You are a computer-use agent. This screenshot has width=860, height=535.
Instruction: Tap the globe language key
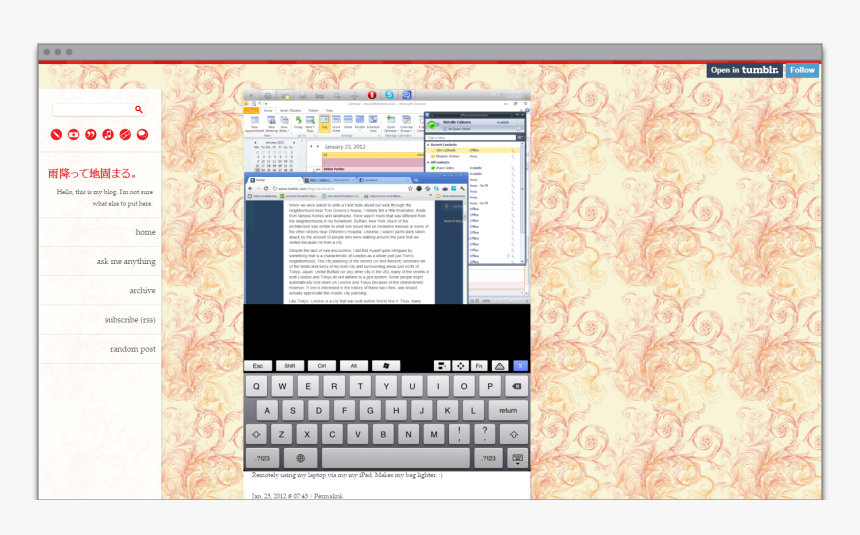[x=301, y=458]
